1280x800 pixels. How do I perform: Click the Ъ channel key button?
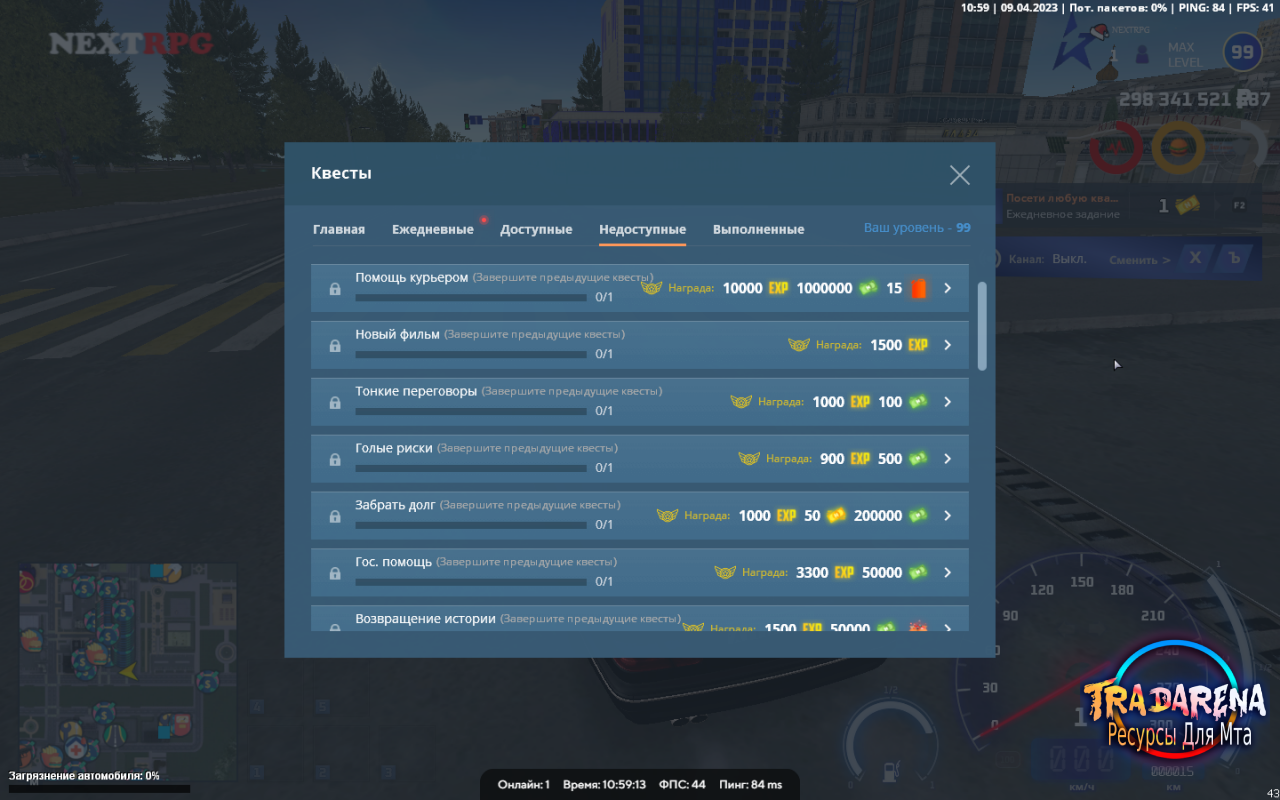tap(1235, 258)
